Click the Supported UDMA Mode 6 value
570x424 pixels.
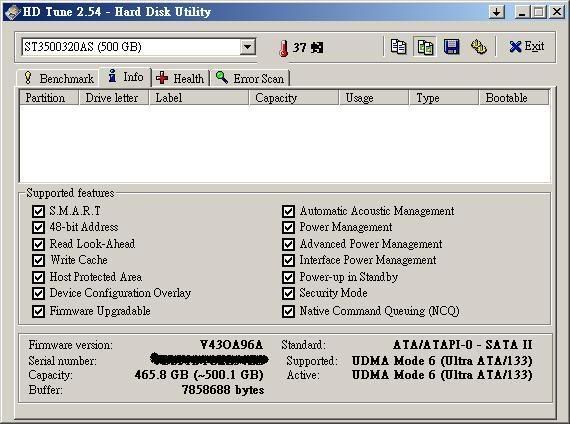coord(442,361)
